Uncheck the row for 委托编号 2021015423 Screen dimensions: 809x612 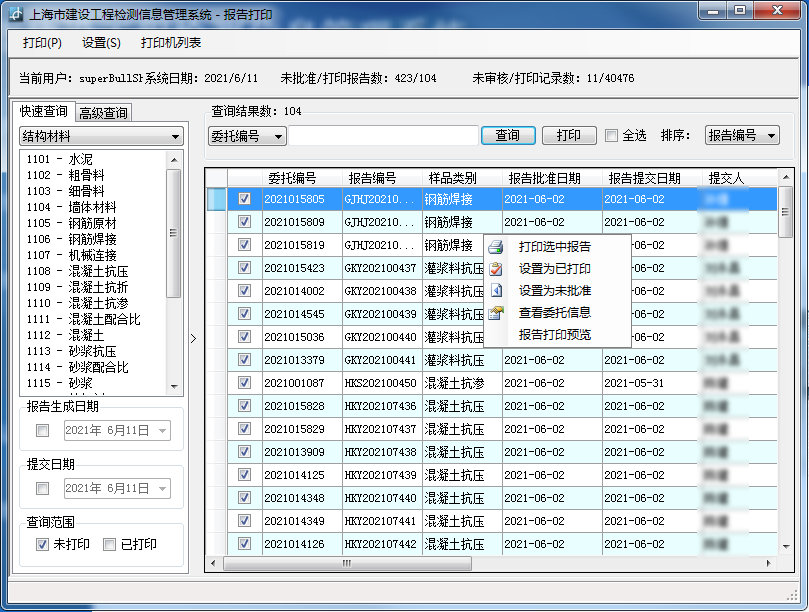244,268
